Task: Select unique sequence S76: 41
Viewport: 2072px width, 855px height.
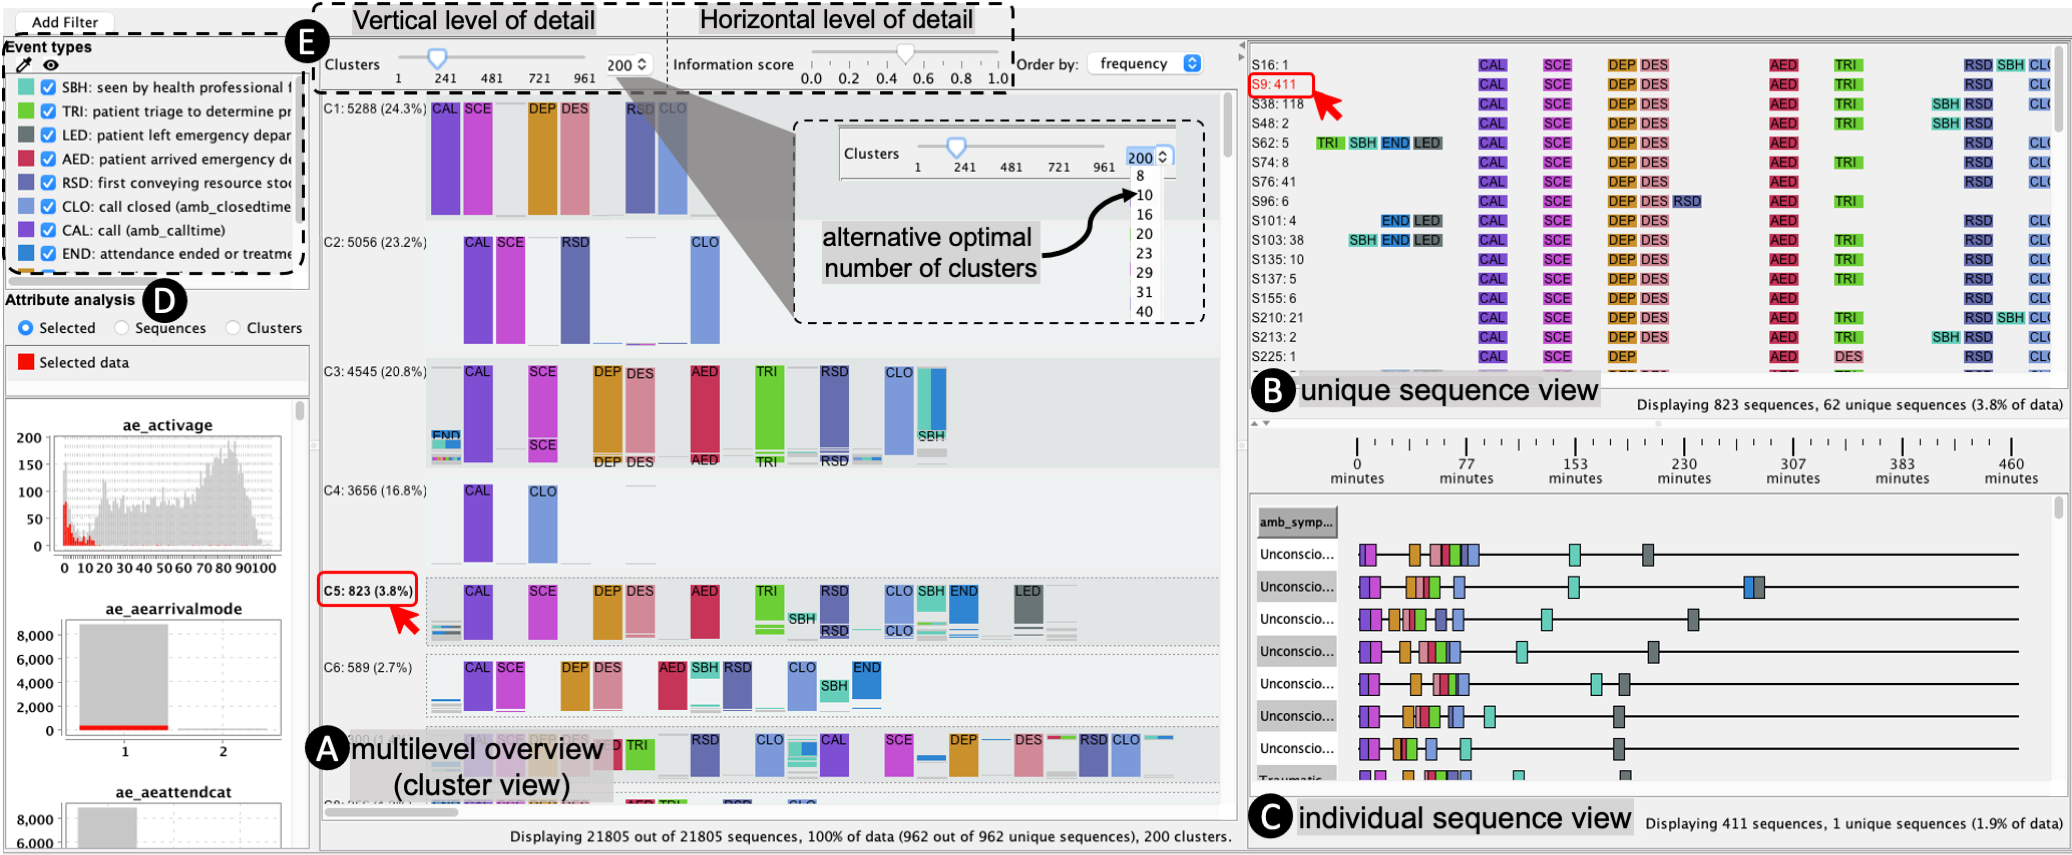Action: click(1274, 182)
